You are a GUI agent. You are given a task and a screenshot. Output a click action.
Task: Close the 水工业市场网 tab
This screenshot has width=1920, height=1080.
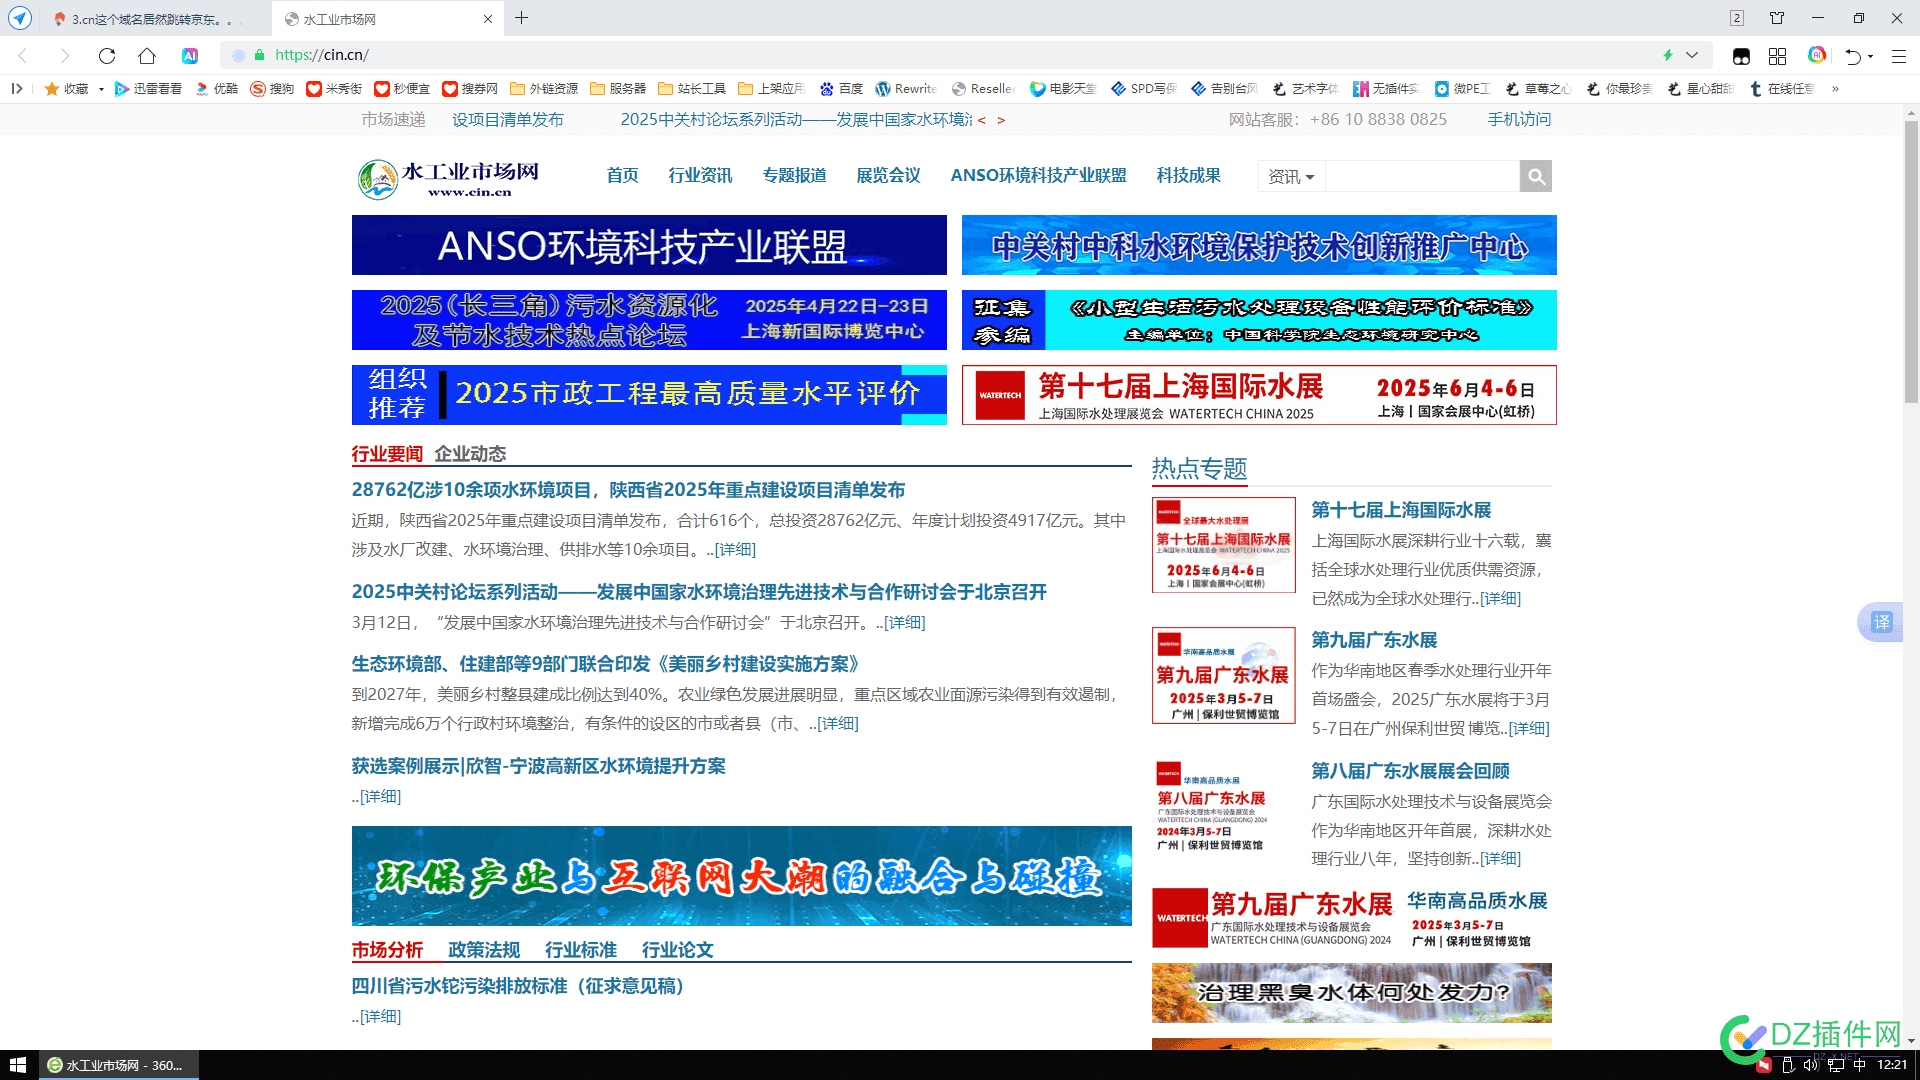pyautogui.click(x=488, y=19)
